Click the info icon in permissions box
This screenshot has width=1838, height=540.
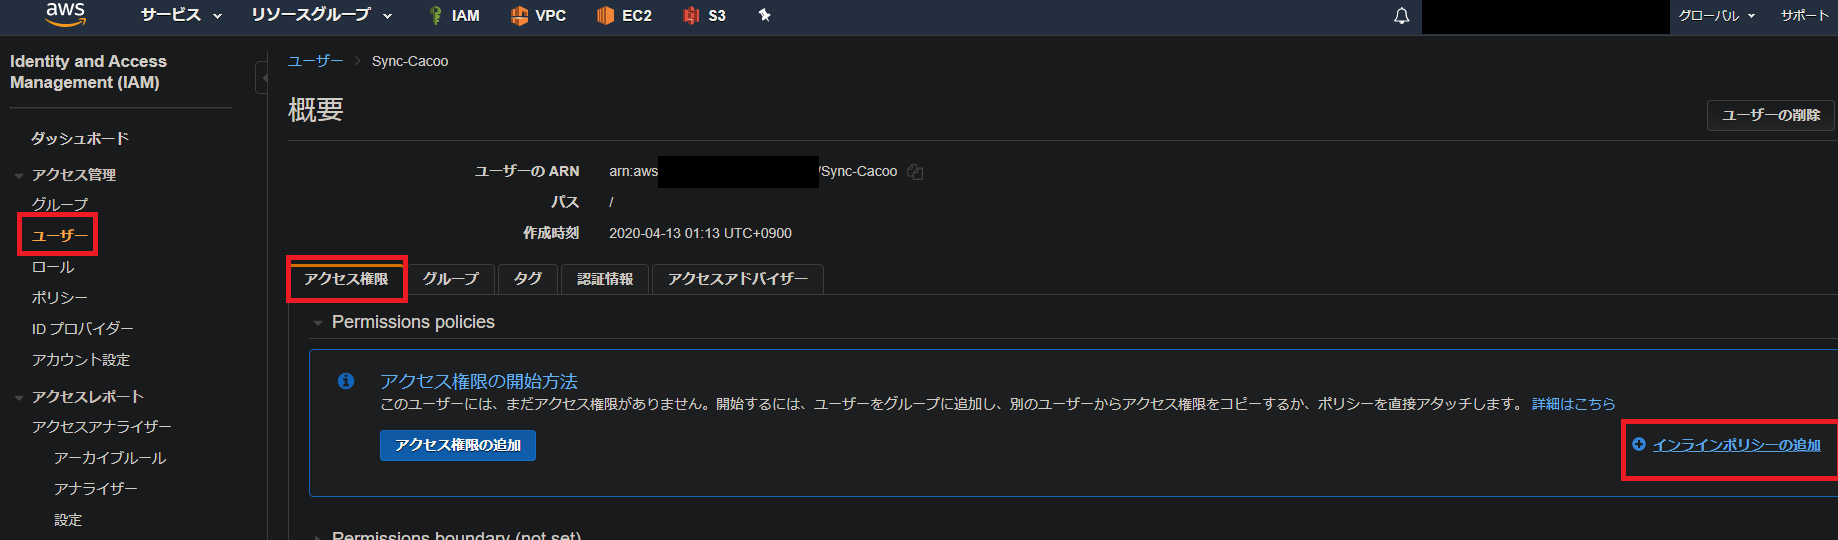346,381
